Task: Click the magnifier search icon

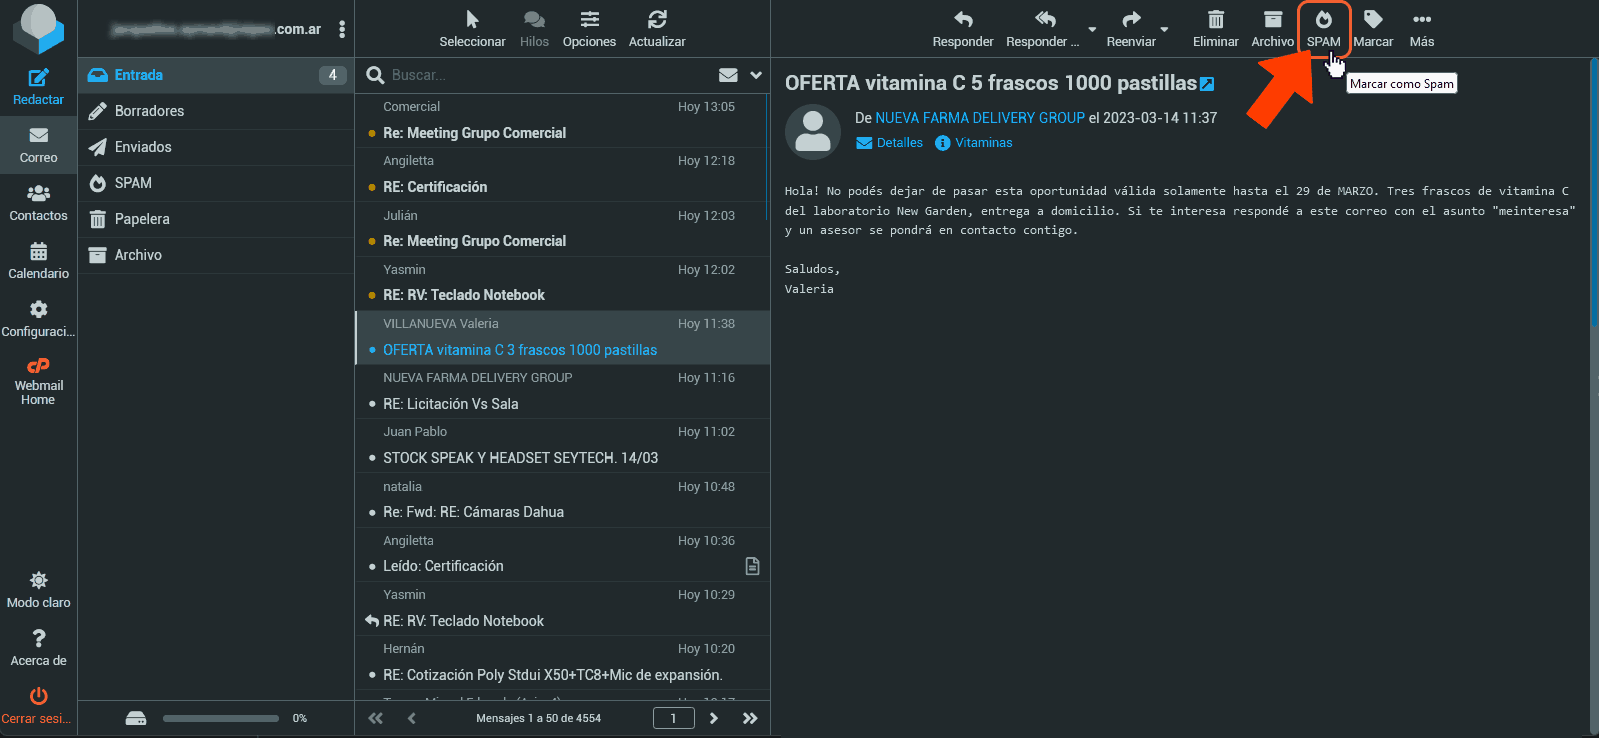Action: (375, 75)
